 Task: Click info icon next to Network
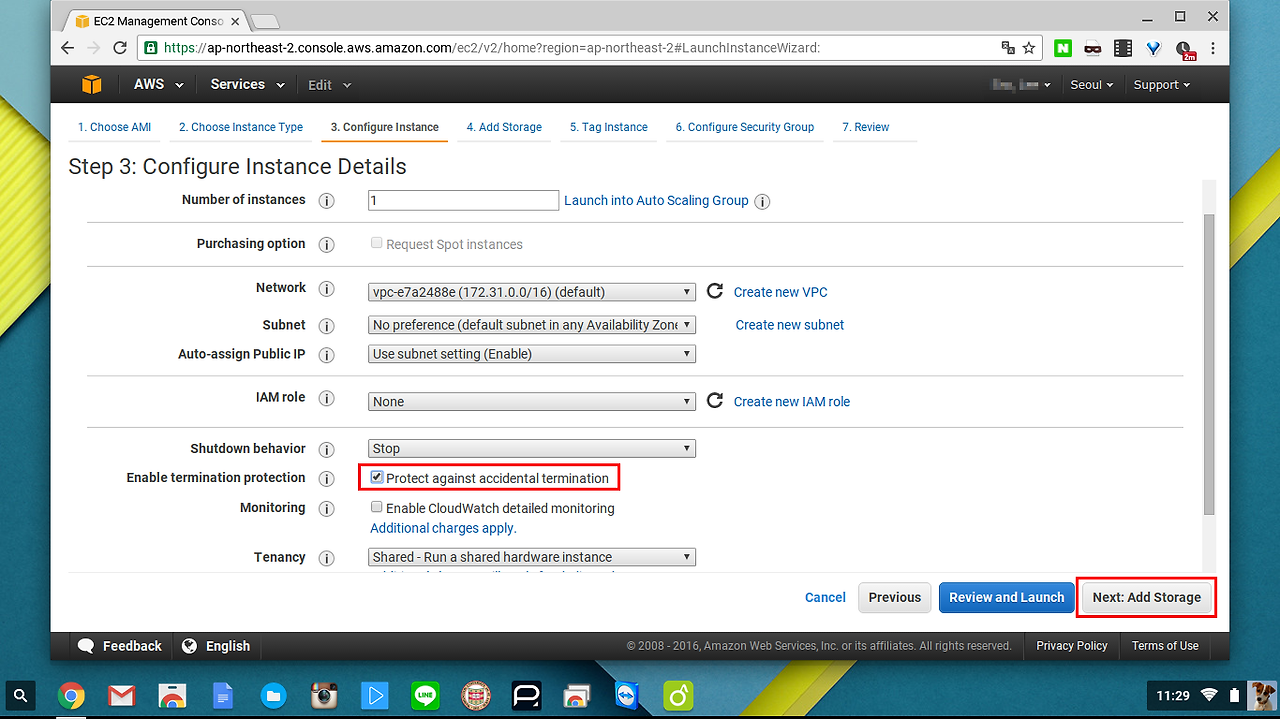tap(326, 289)
